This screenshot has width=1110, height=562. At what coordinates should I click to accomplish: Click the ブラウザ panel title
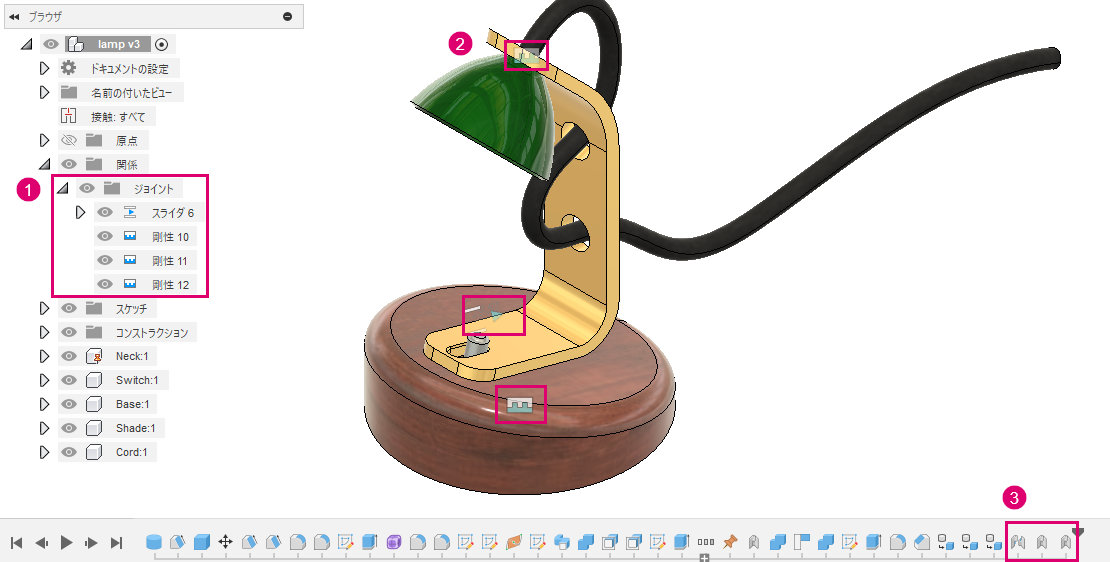[x=45, y=16]
